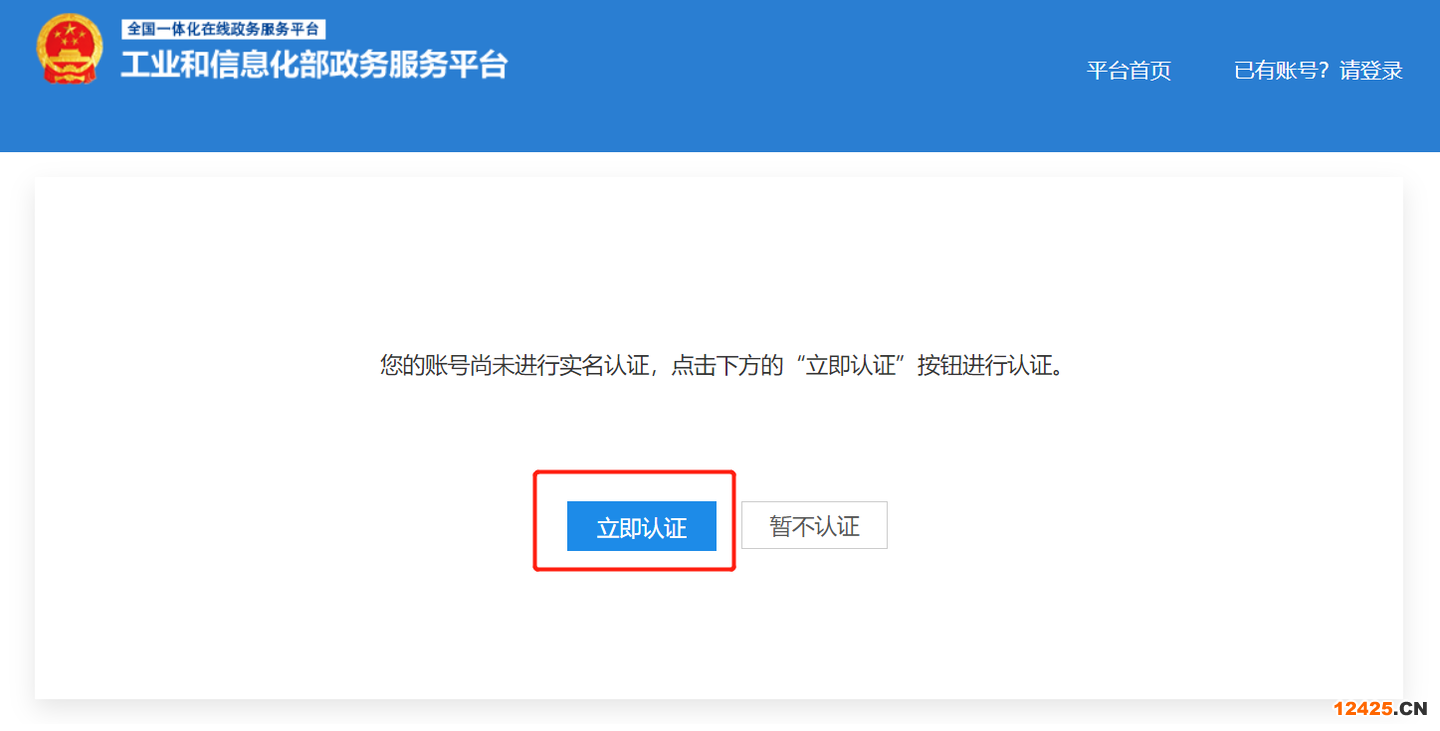The image size is (1440, 731).
Task: Select the 请登录 words in header
Action: click(1372, 71)
